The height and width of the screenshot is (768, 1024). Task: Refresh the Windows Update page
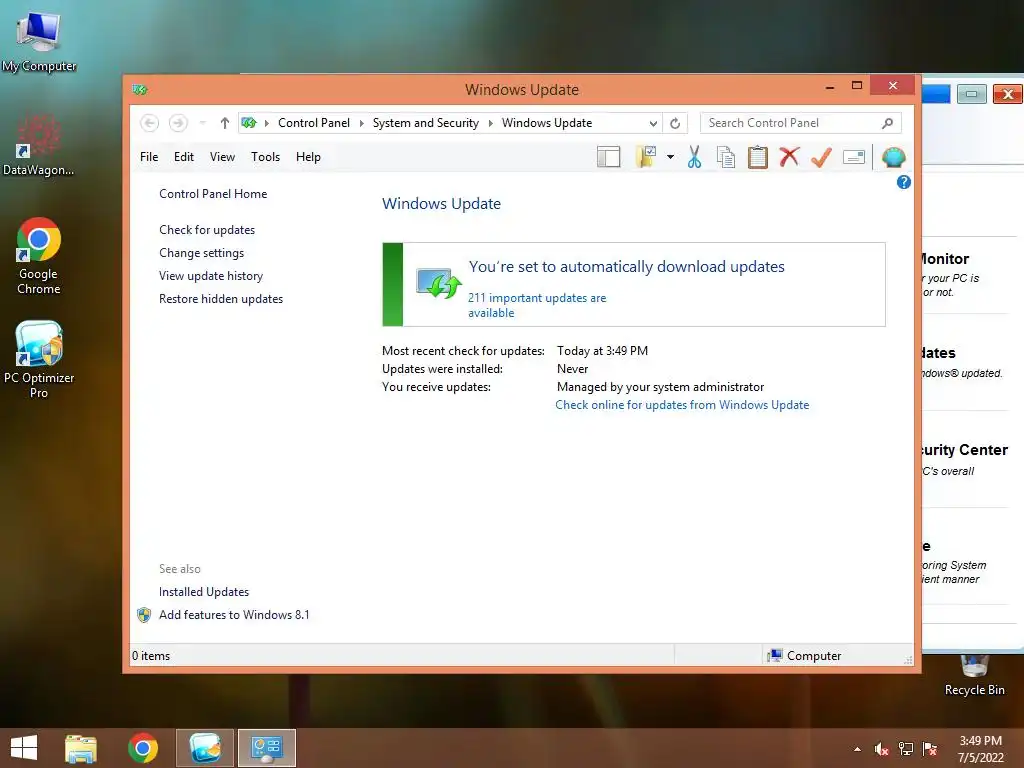(x=675, y=123)
